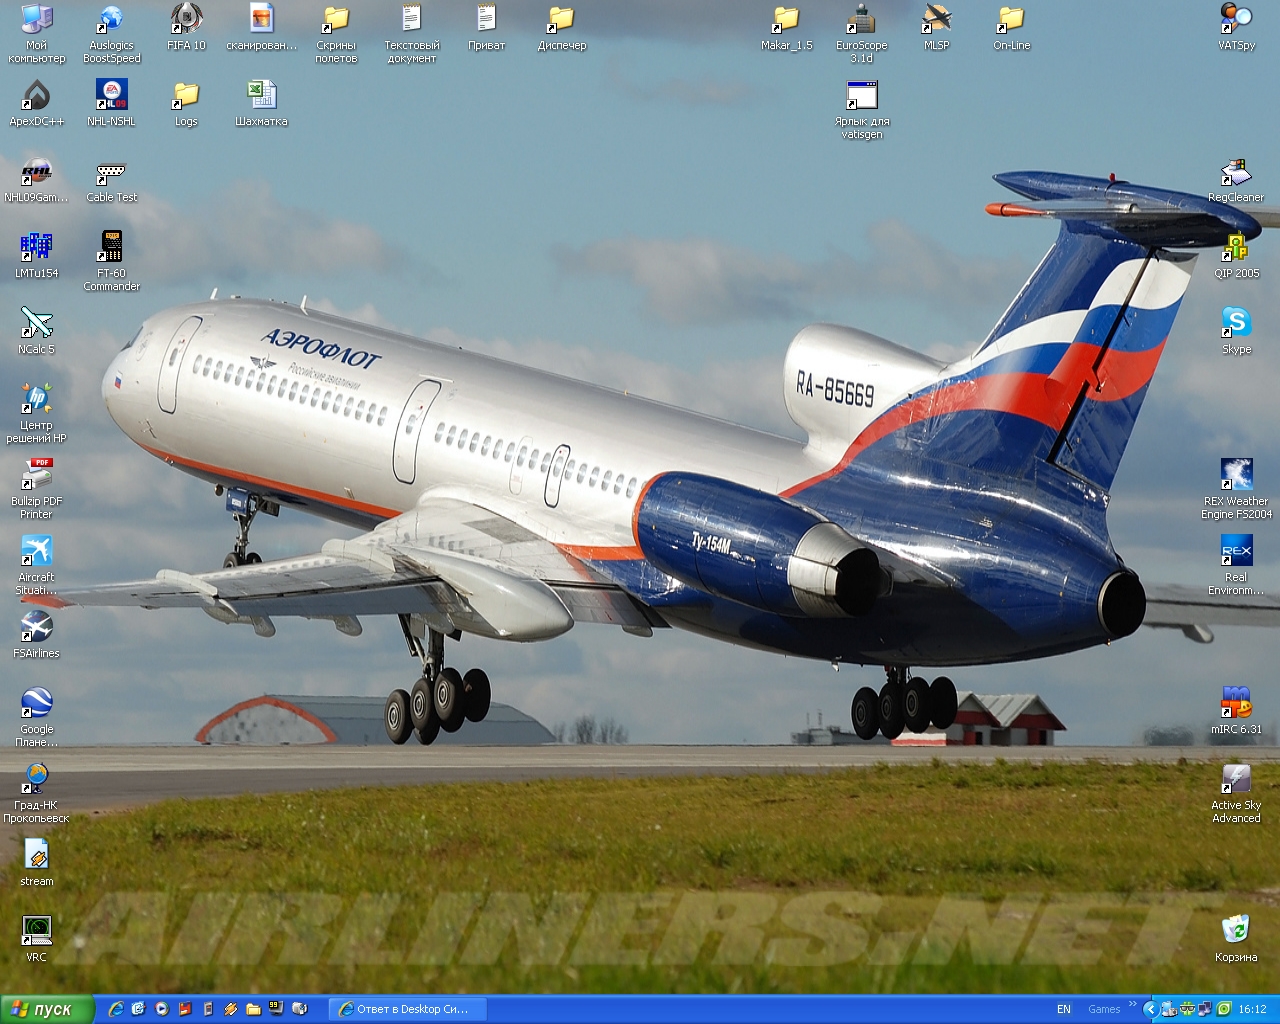Select the NCalc 5 shortcut

[x=37, y=332]
